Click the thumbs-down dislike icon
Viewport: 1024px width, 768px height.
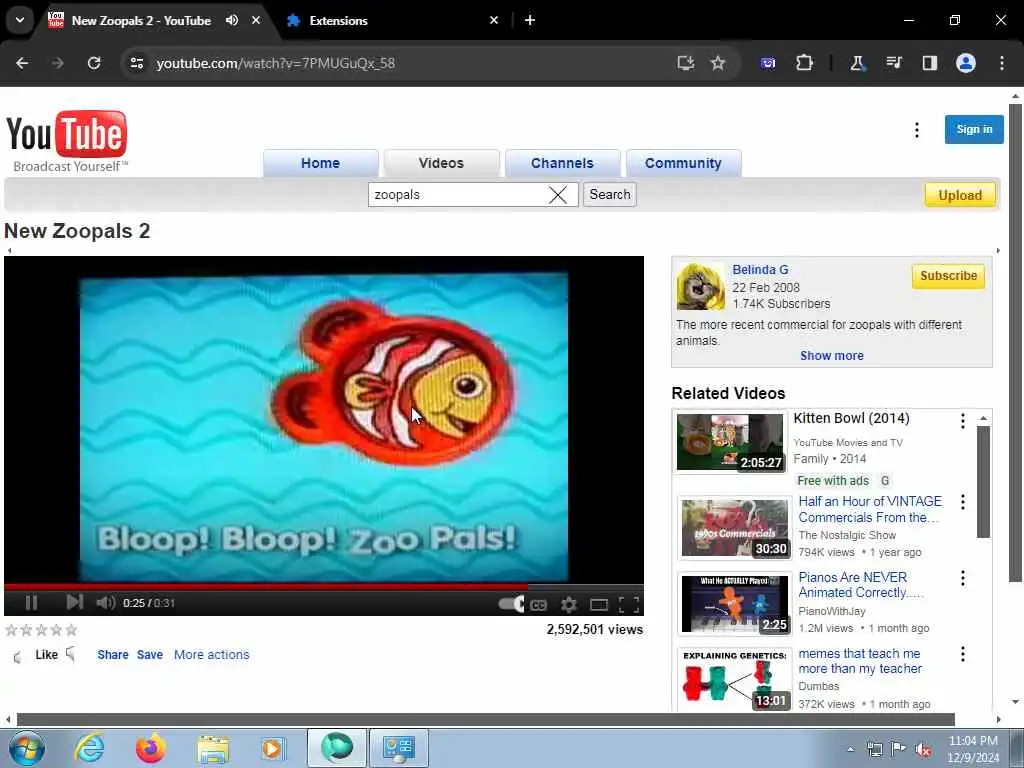[71, 654]
